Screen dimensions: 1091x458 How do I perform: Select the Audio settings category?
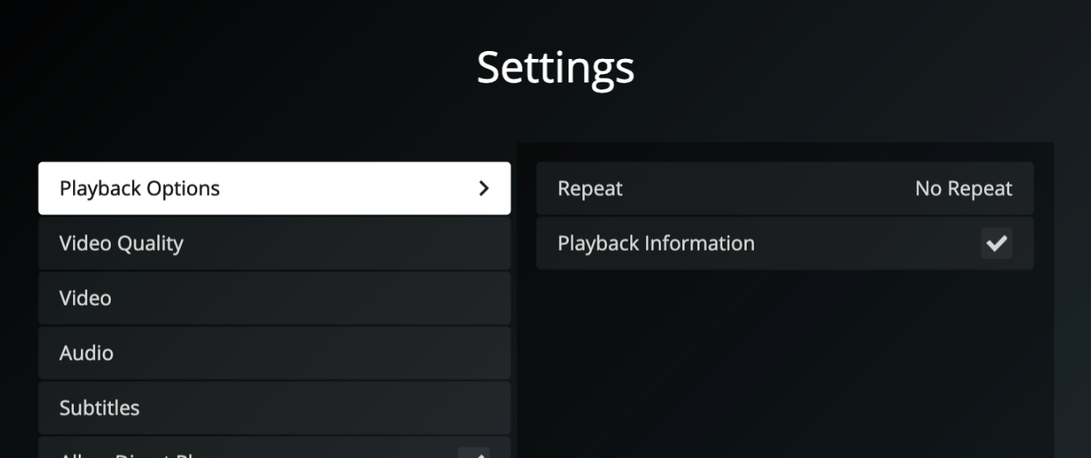tap(274, 353)
